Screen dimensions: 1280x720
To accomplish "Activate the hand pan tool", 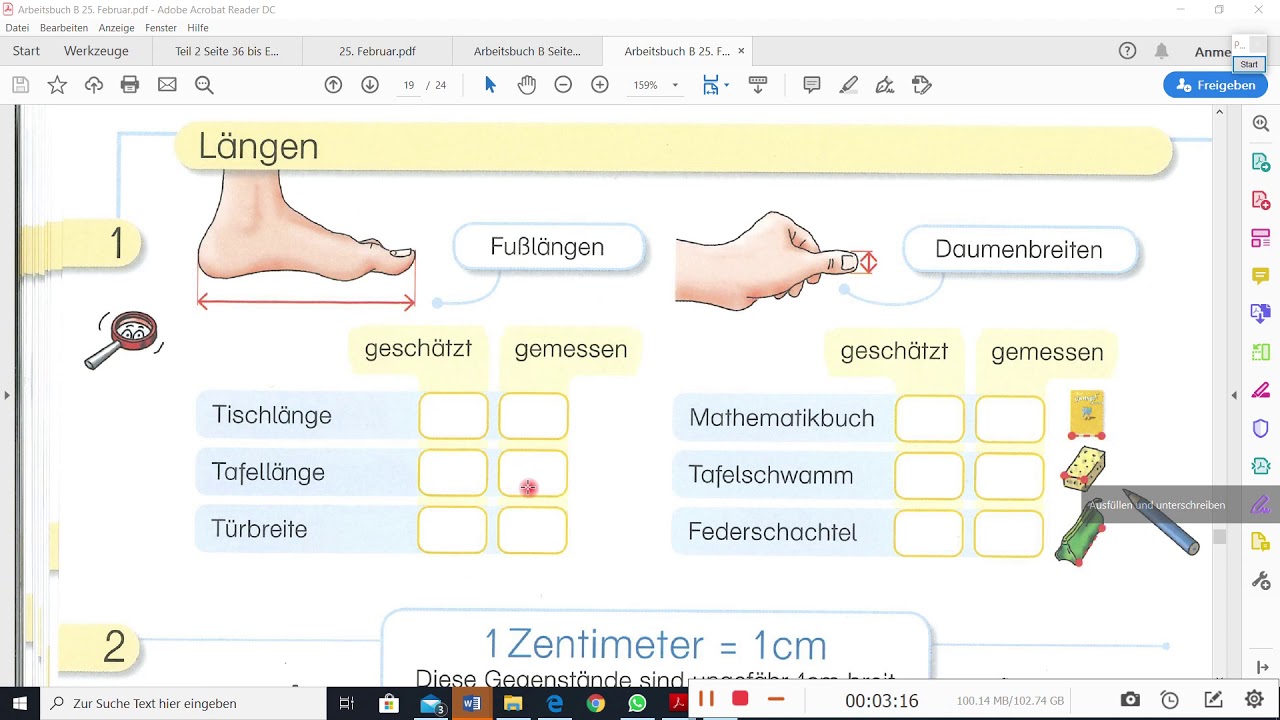I will point(527,85).
